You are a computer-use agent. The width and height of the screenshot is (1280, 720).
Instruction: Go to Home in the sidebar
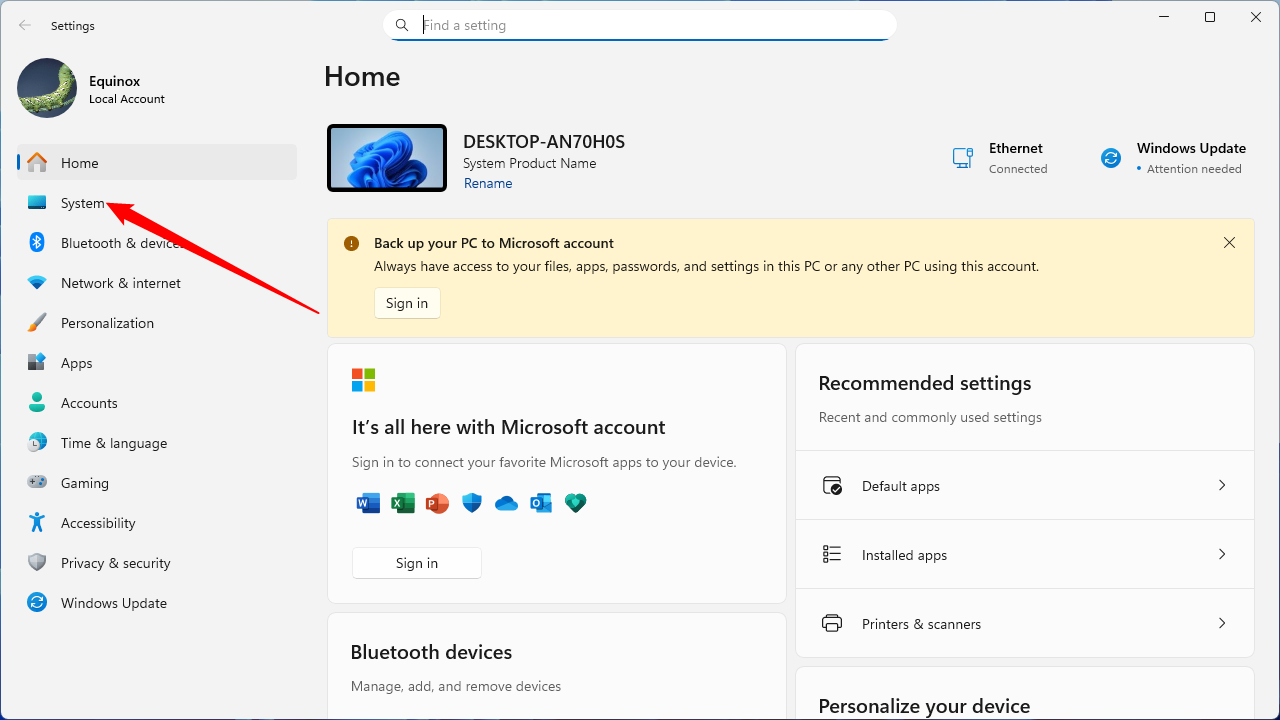tap(80, 163)
